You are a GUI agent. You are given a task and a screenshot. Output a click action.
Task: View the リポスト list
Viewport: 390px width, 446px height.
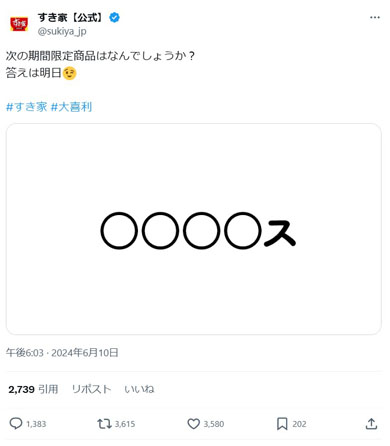point(91,389)
